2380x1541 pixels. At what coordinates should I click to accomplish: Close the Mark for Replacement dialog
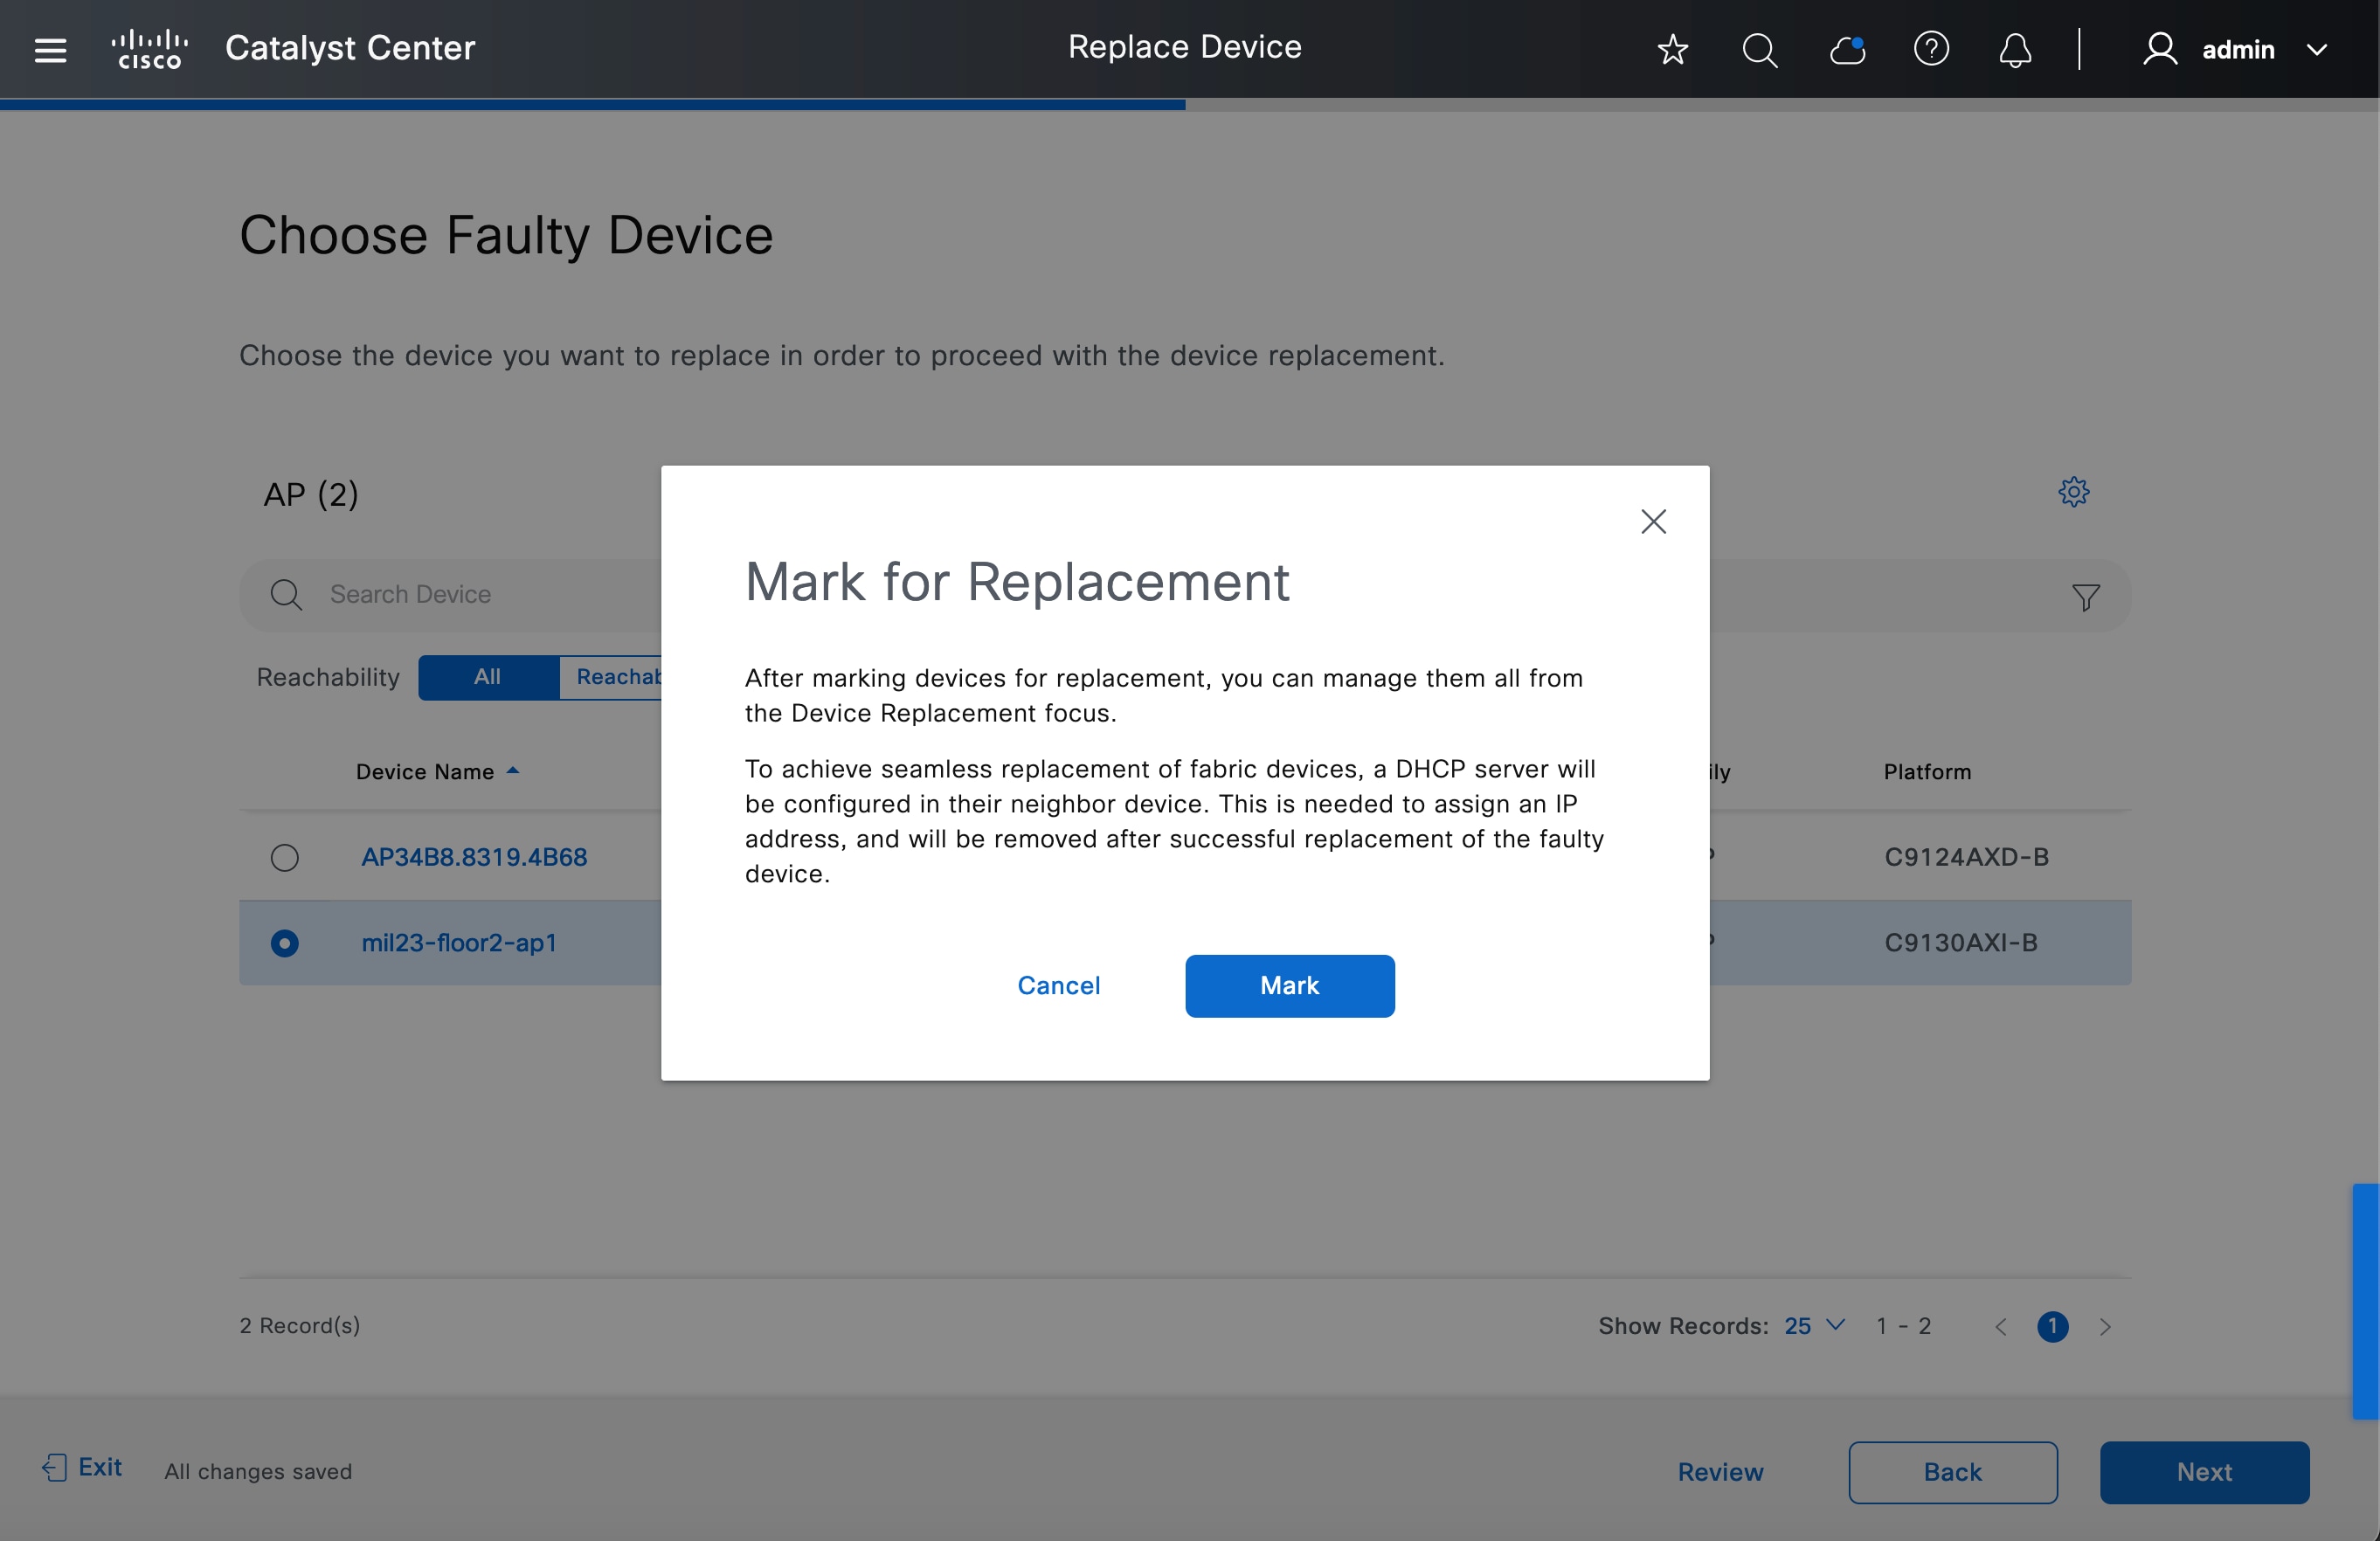pos(1653,521)
